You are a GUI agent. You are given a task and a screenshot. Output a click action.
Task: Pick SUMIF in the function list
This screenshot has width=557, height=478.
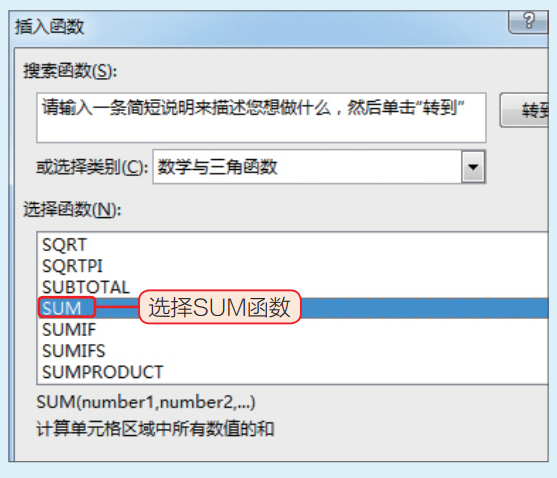coord(69,330)
